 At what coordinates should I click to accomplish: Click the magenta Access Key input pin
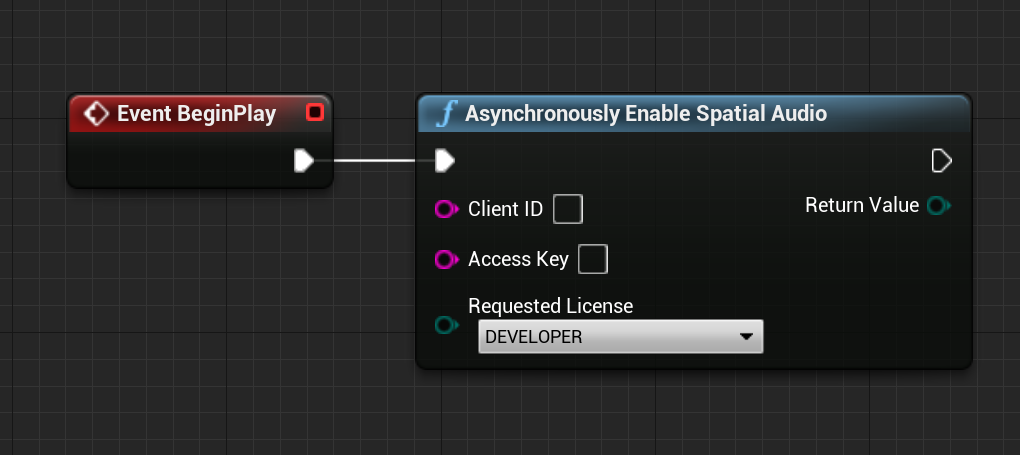[x=446, y=260]
